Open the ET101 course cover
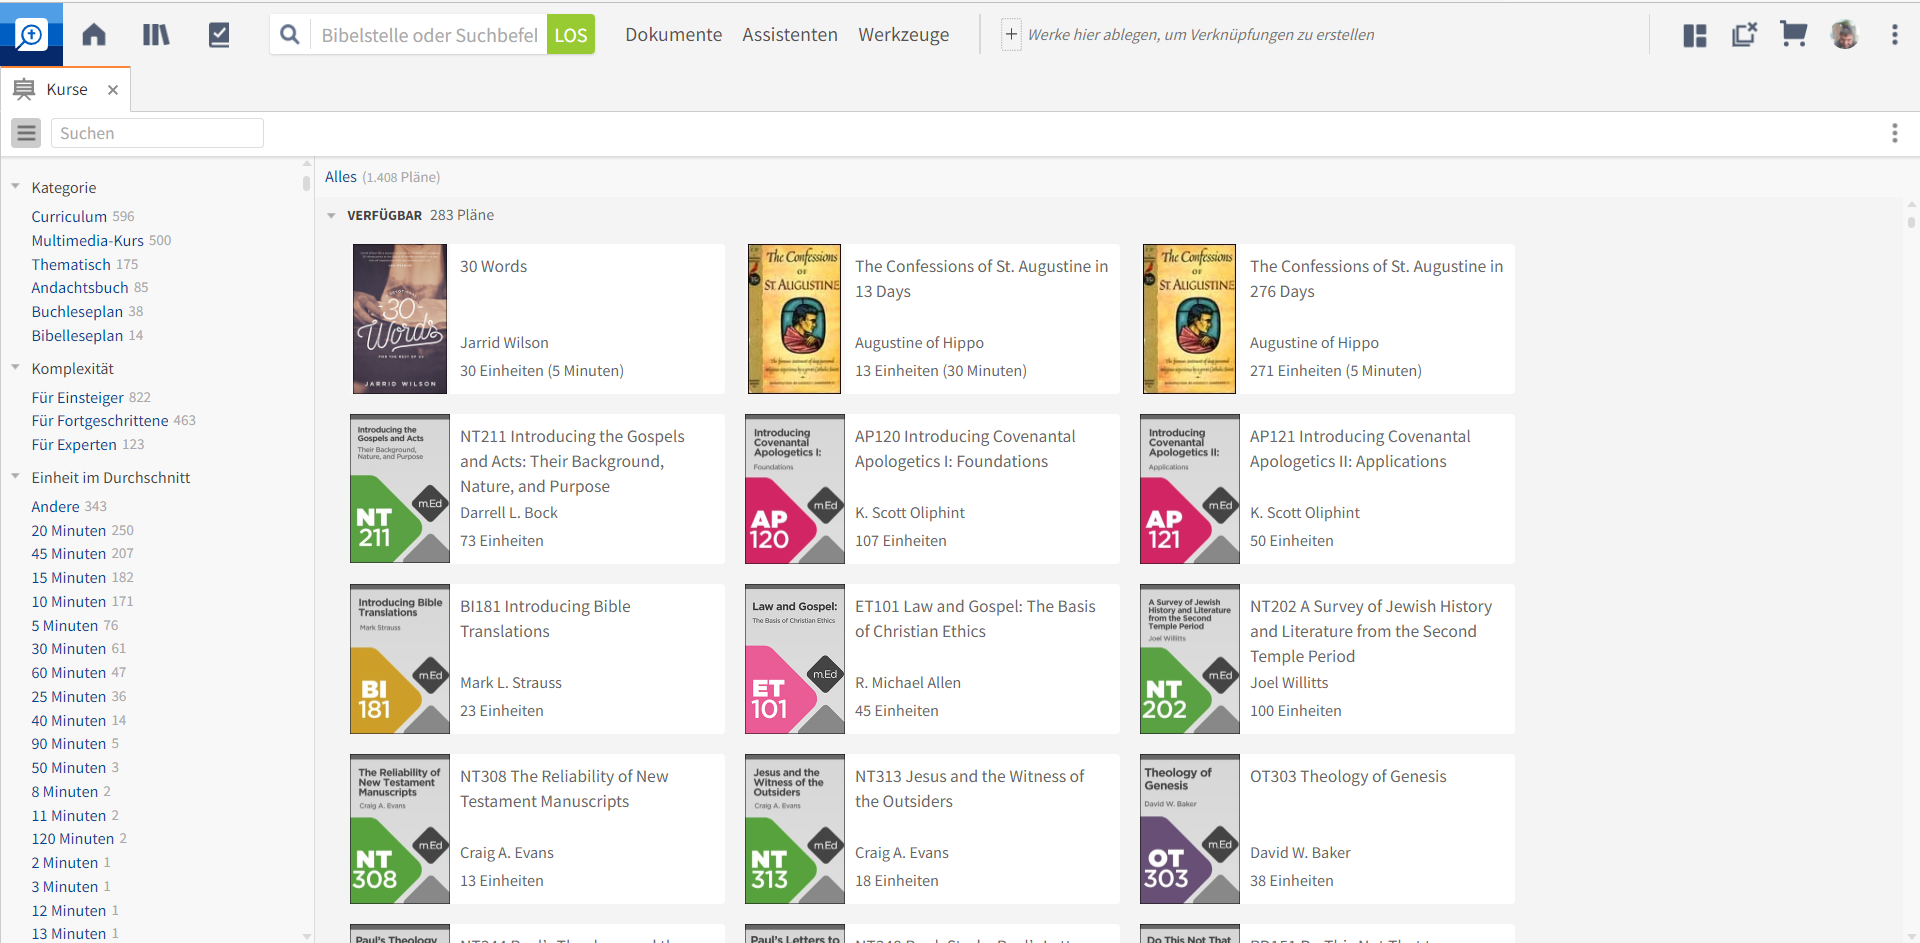This screenshot has width=1920, height=943. point(795,659)
